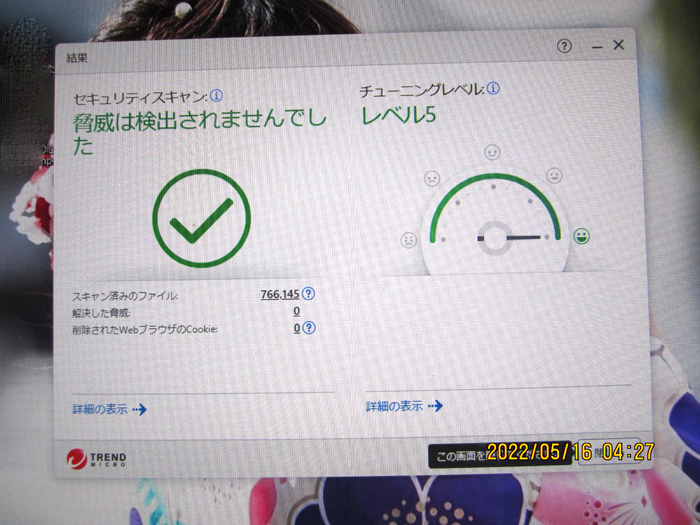Viewport: 700px width, 525px height.
Task: Click the smiling face above the gauge
Action: (492, 152)
